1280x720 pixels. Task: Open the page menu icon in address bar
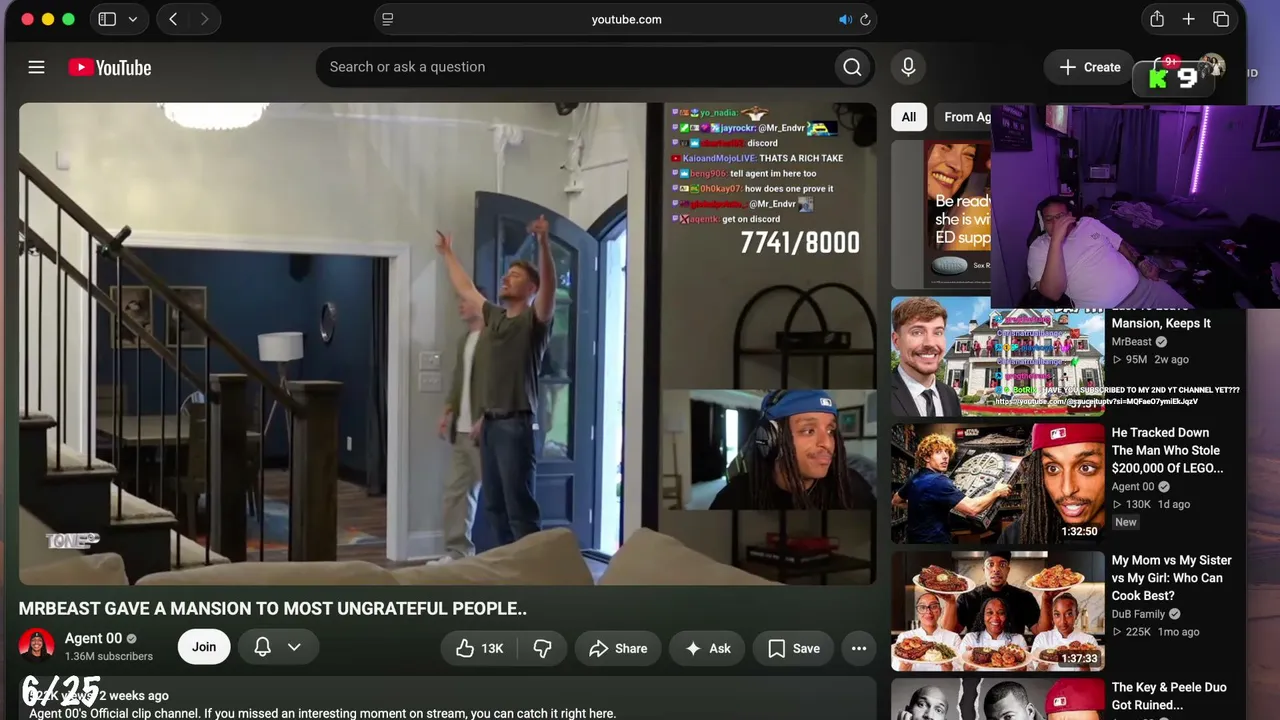pos(388,19)
